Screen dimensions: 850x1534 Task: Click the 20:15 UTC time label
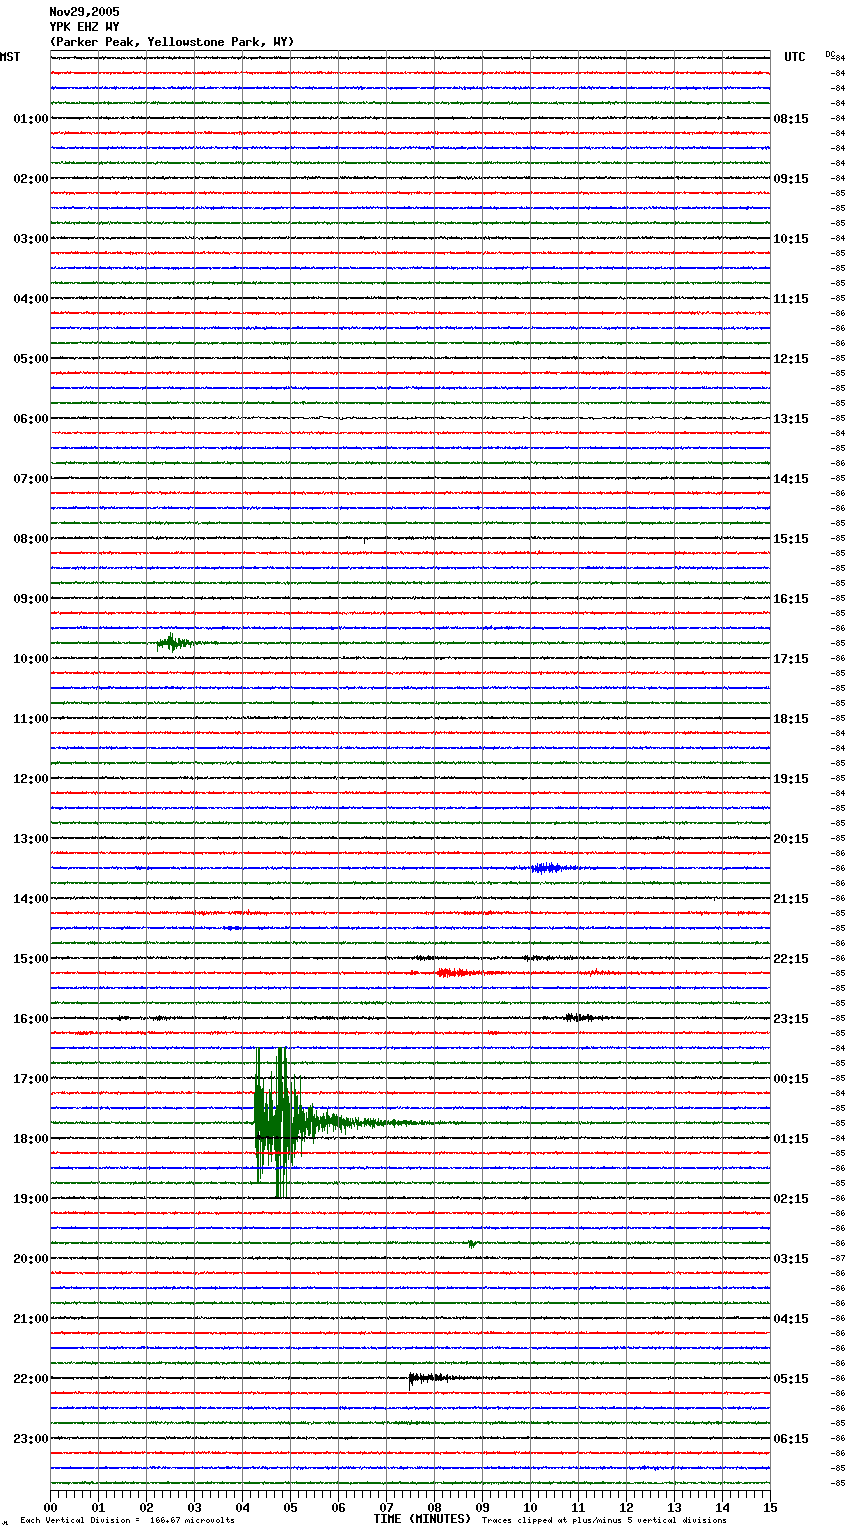coord(791,839)
